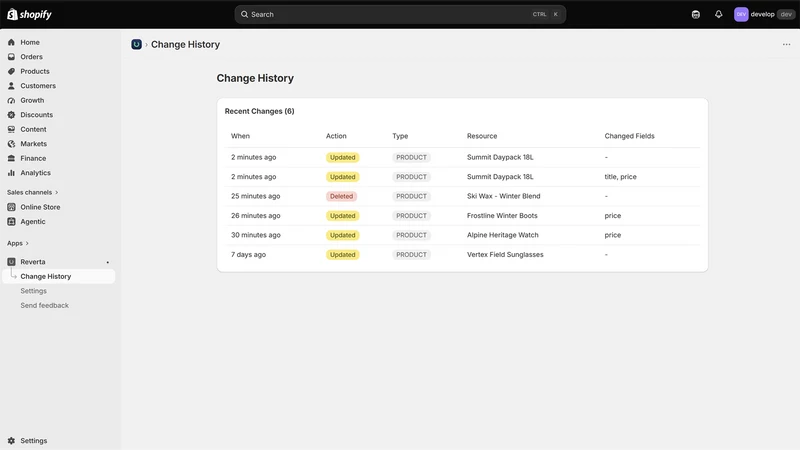Open the Reverta app entry
The image size is (800, 450).
click(33, 262)
